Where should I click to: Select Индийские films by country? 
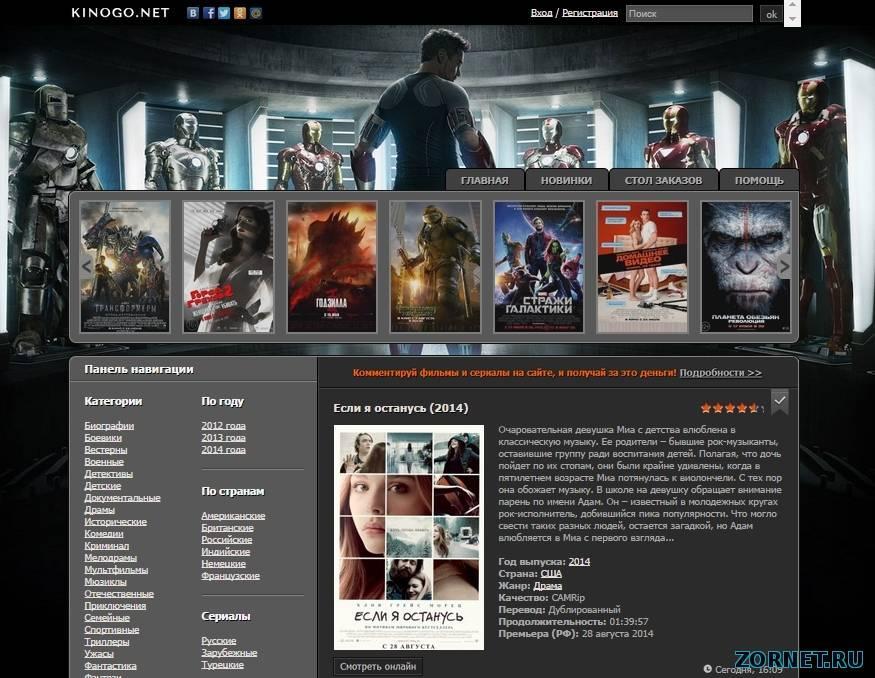[225, 552]
